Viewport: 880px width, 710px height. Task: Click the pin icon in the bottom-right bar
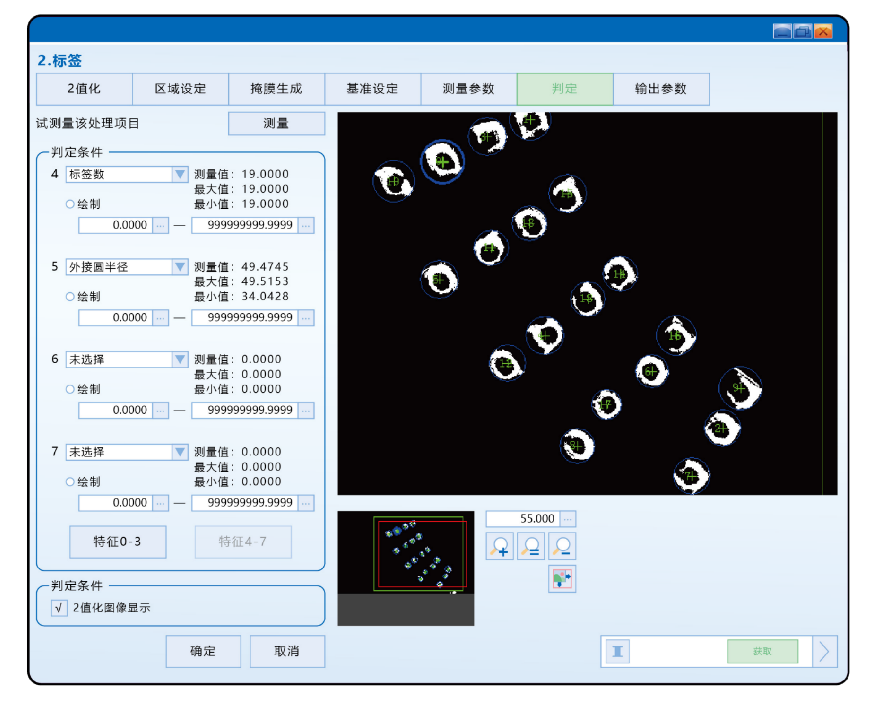(x=618, y=652)
